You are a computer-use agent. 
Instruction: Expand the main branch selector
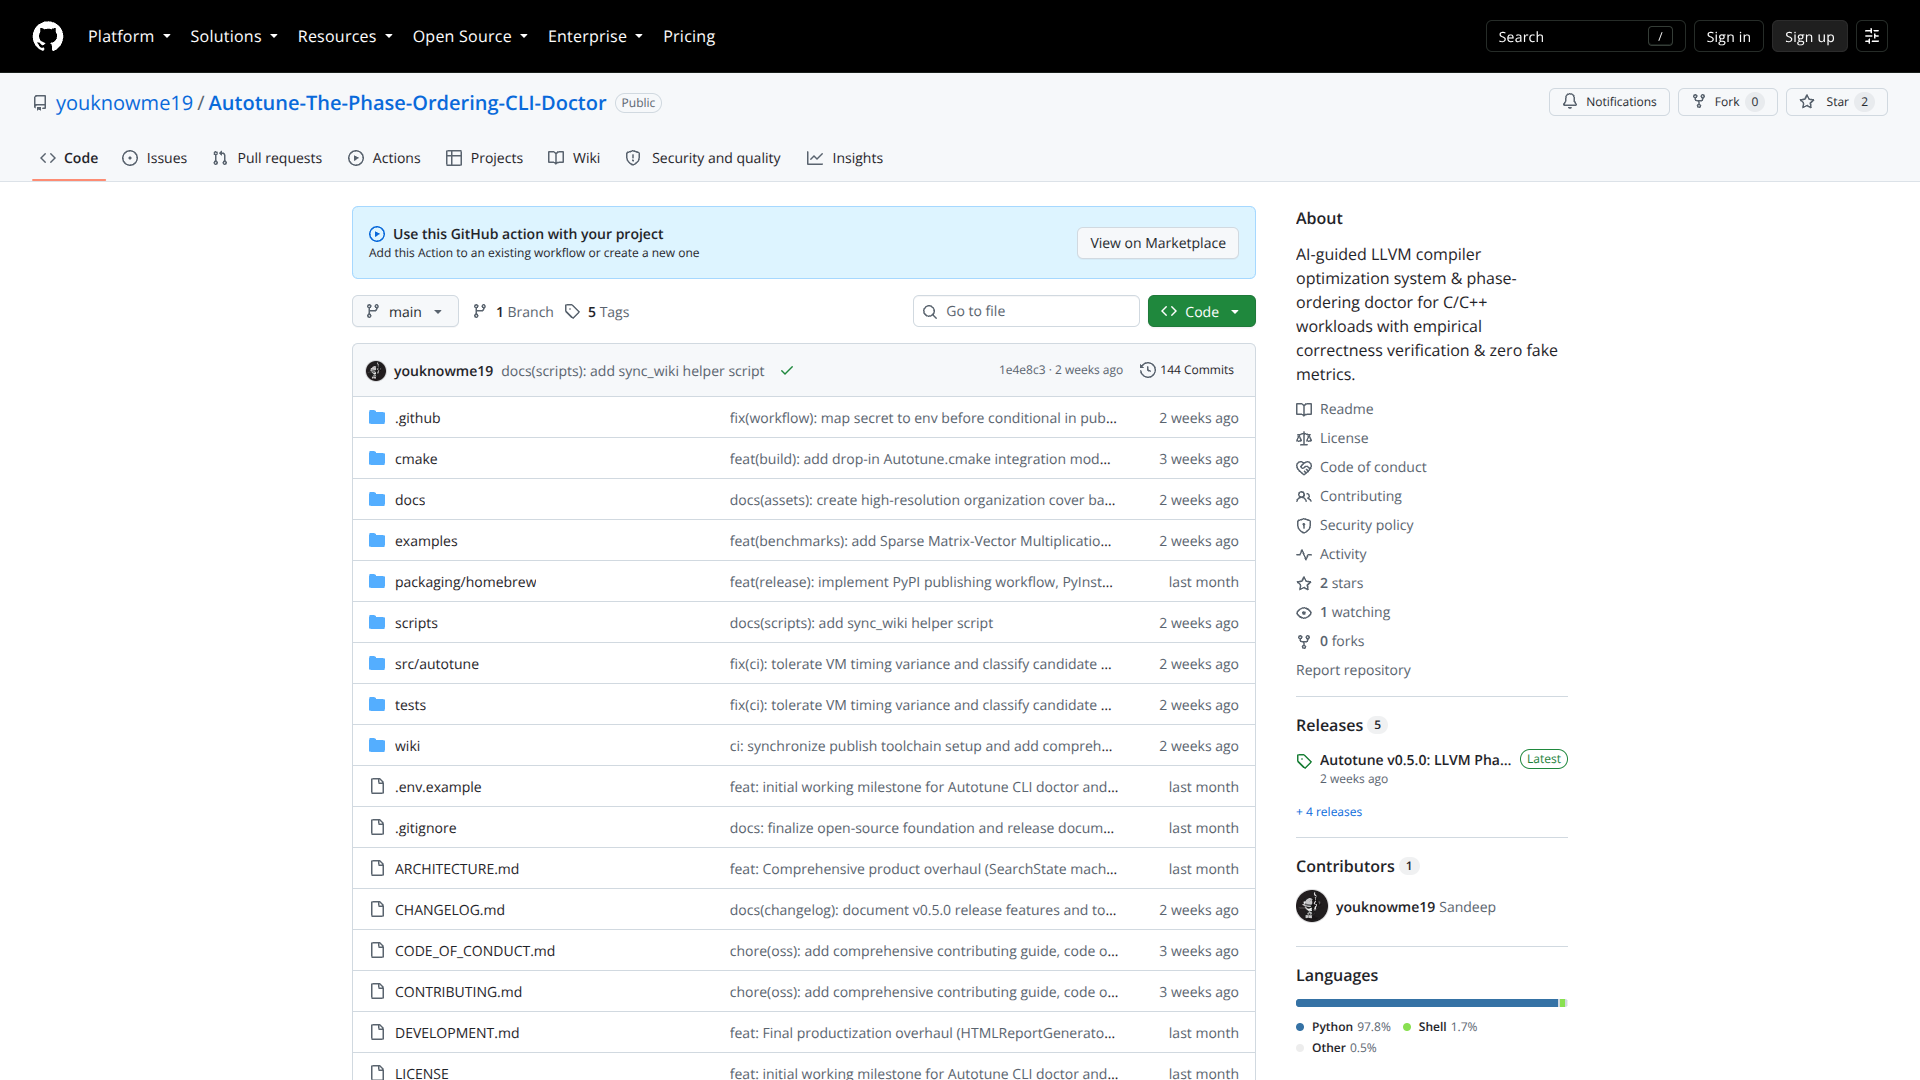tap(405, 311)
